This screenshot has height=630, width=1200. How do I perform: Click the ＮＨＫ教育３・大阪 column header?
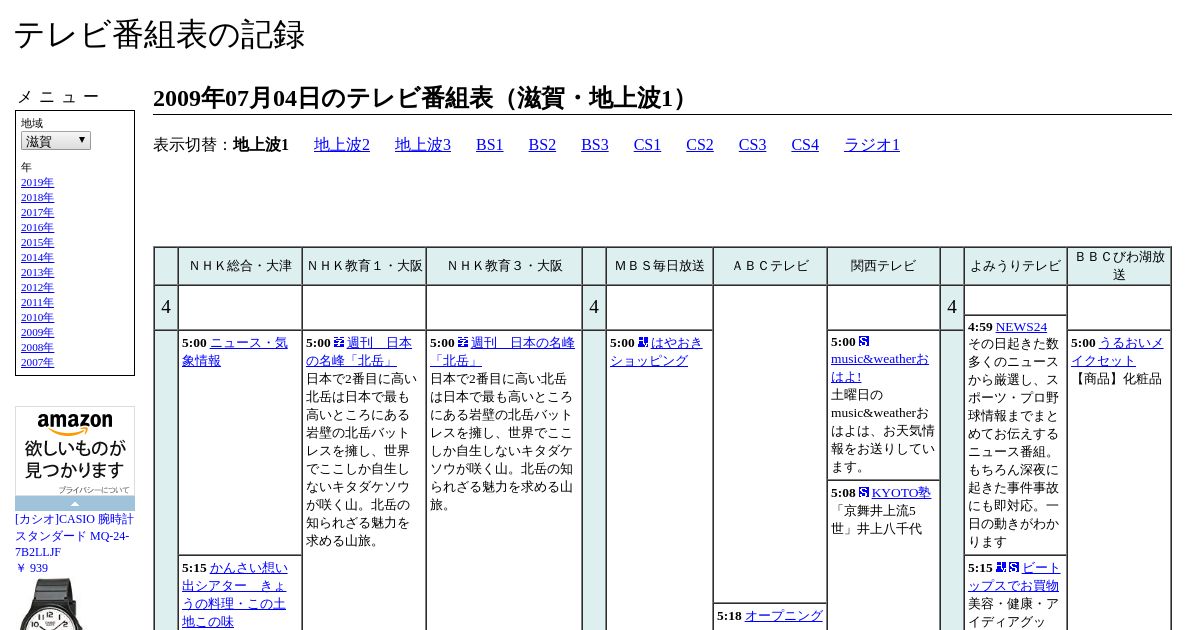(x=504, y=266)
